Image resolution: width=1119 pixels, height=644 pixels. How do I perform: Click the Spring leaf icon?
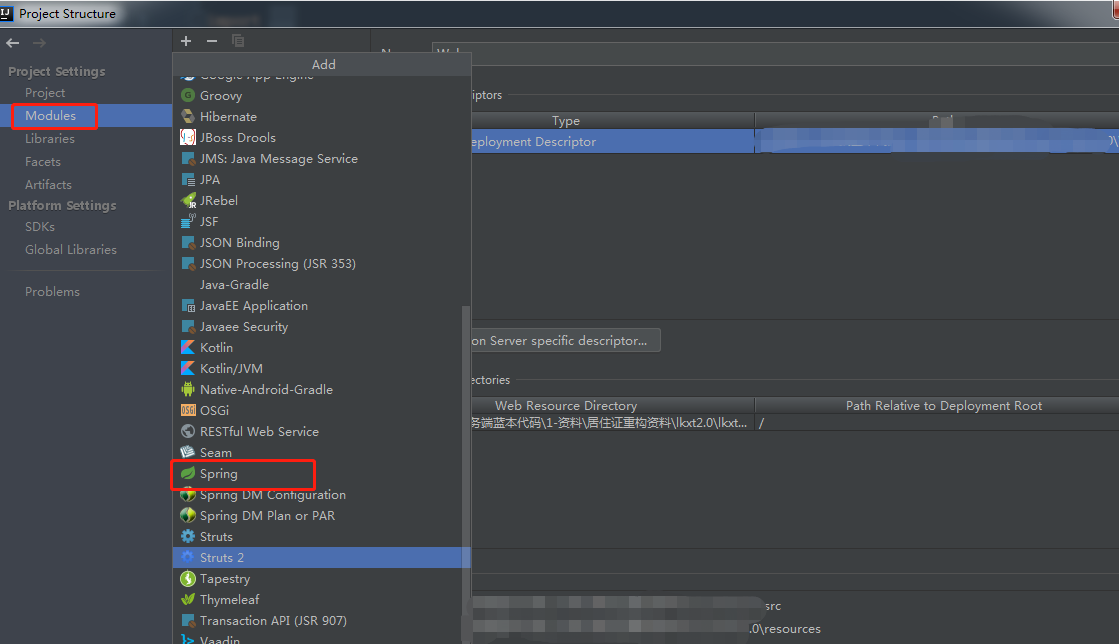[188, 473]
